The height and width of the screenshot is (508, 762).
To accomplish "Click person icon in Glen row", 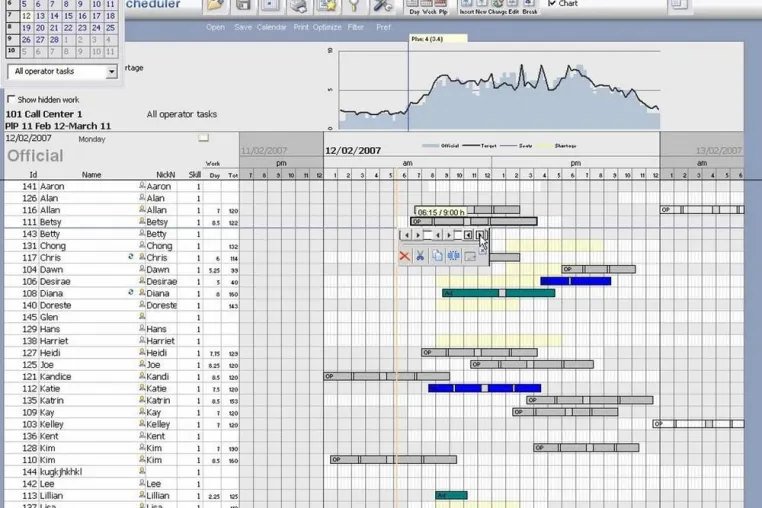I will pos(142,316).
